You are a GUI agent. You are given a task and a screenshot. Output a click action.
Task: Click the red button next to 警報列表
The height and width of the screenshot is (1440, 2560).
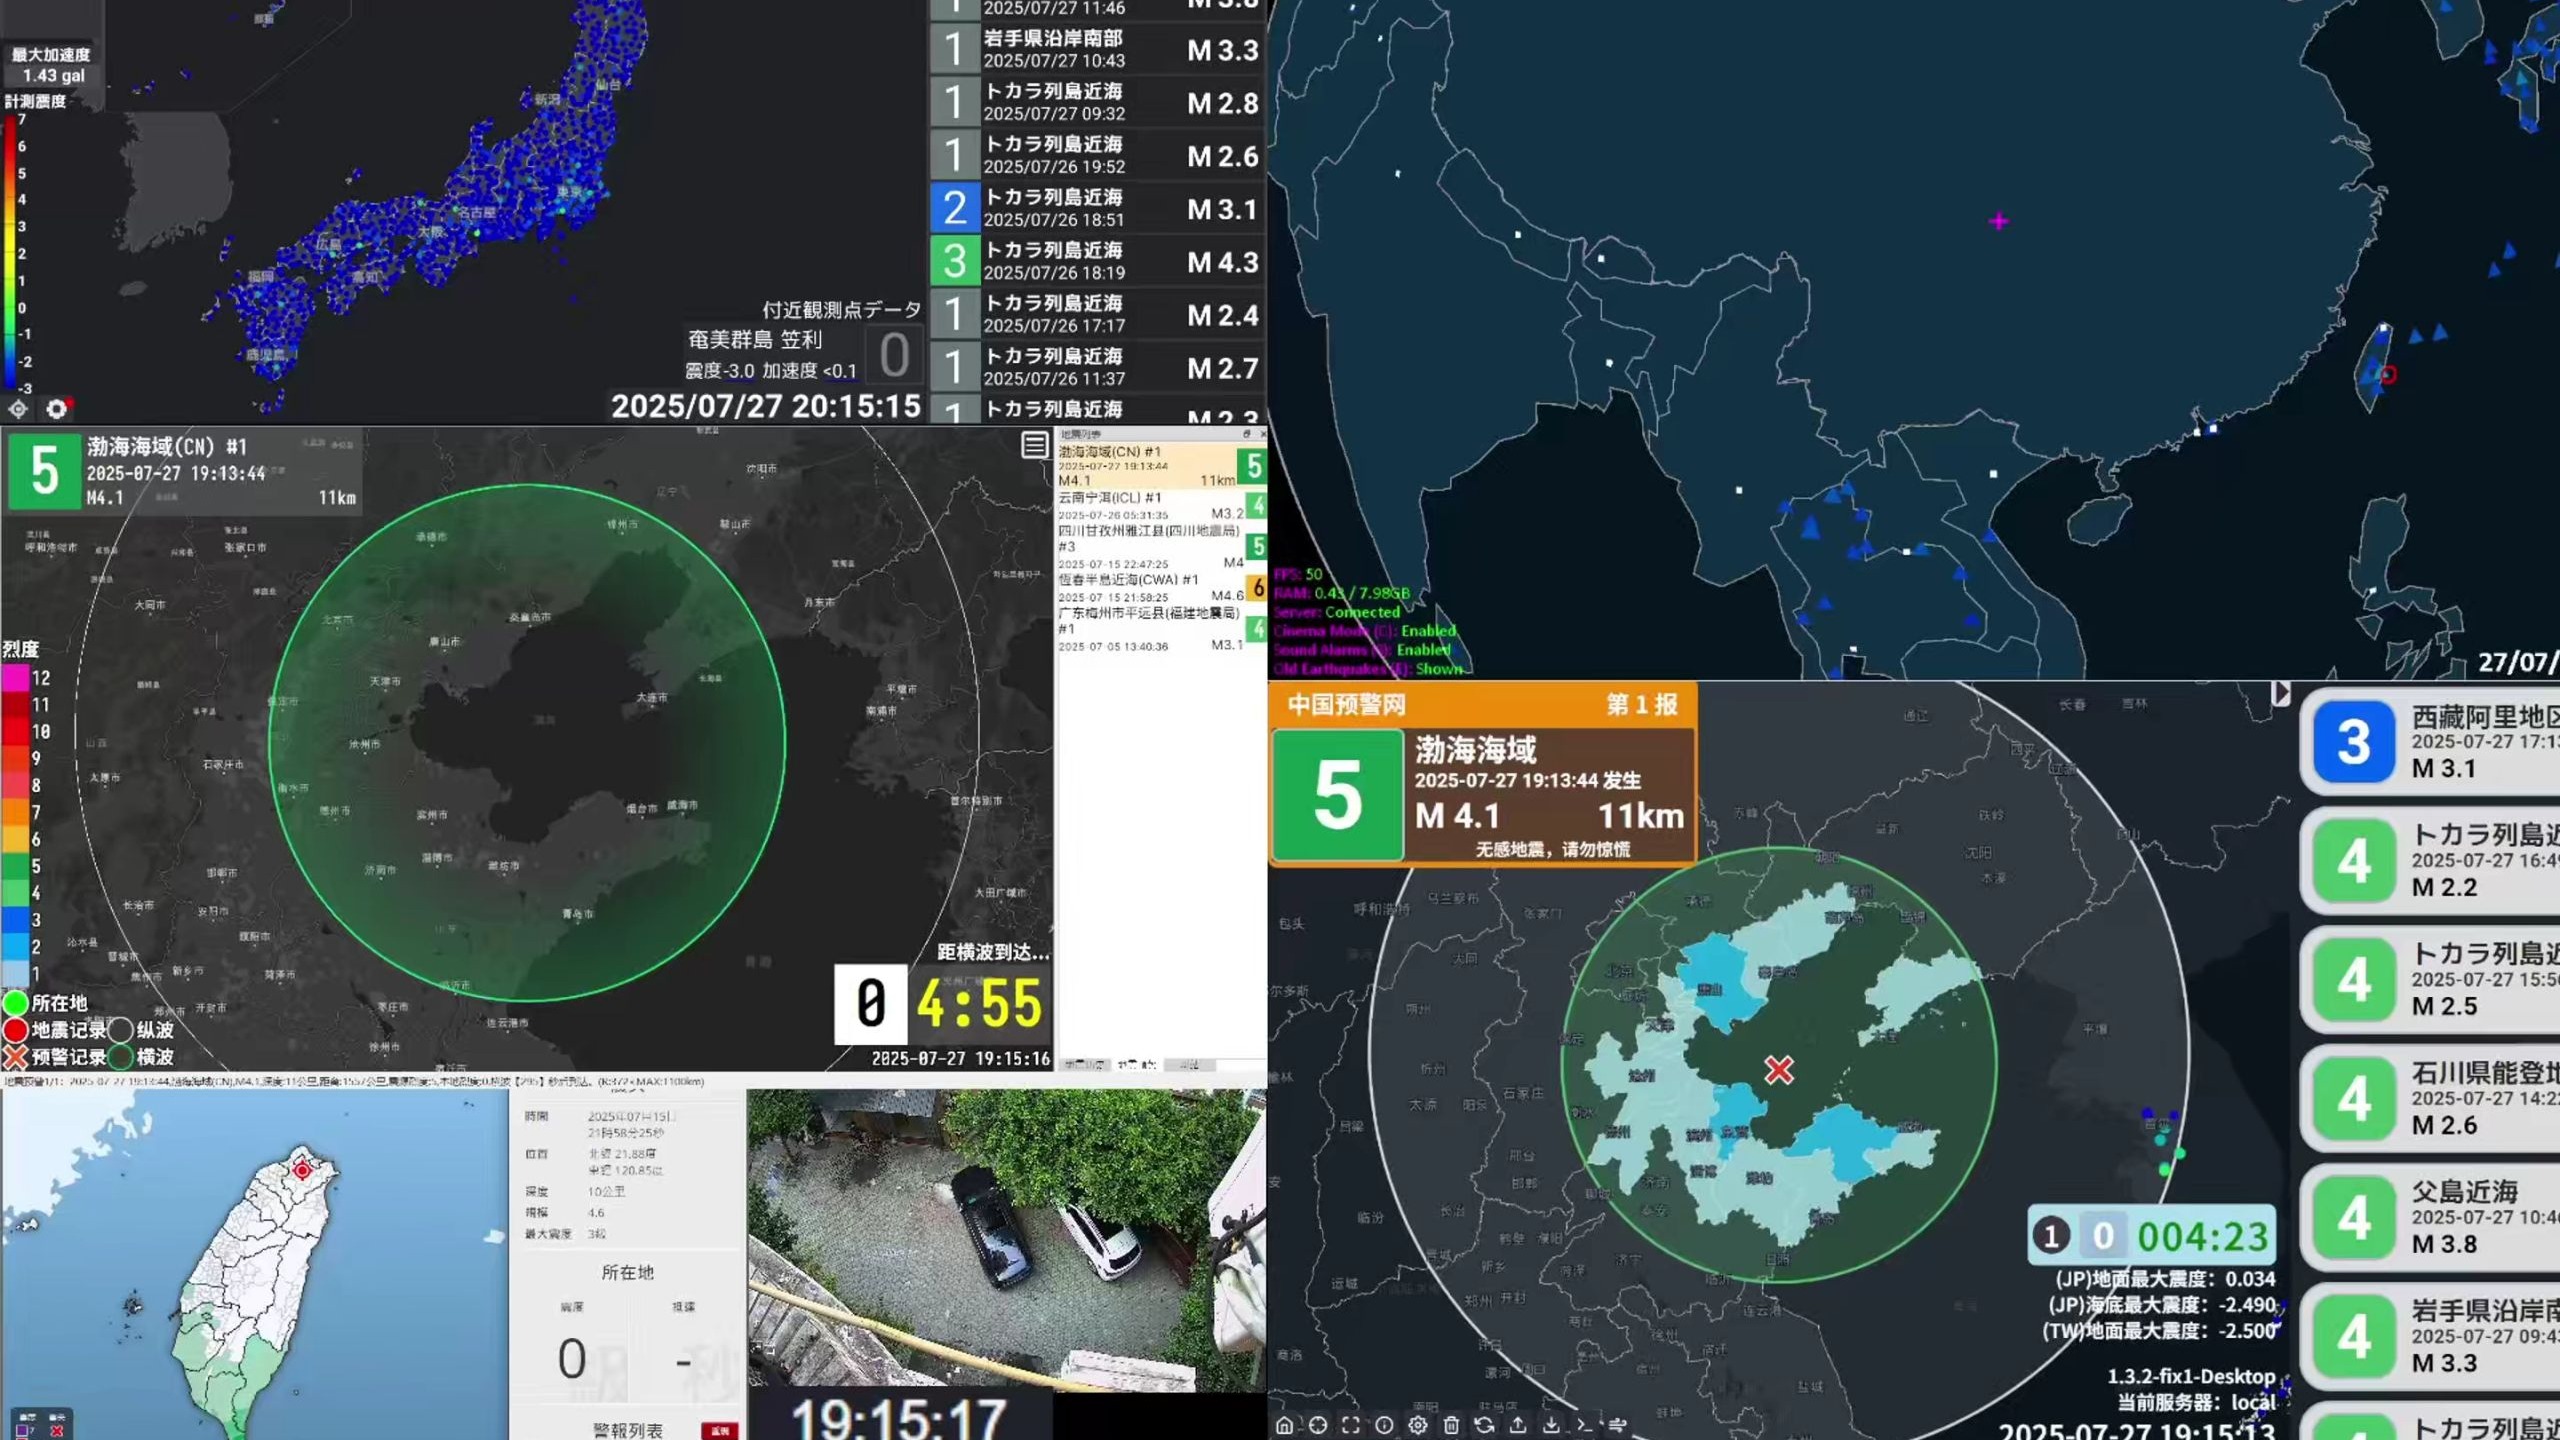(719, 1431)
